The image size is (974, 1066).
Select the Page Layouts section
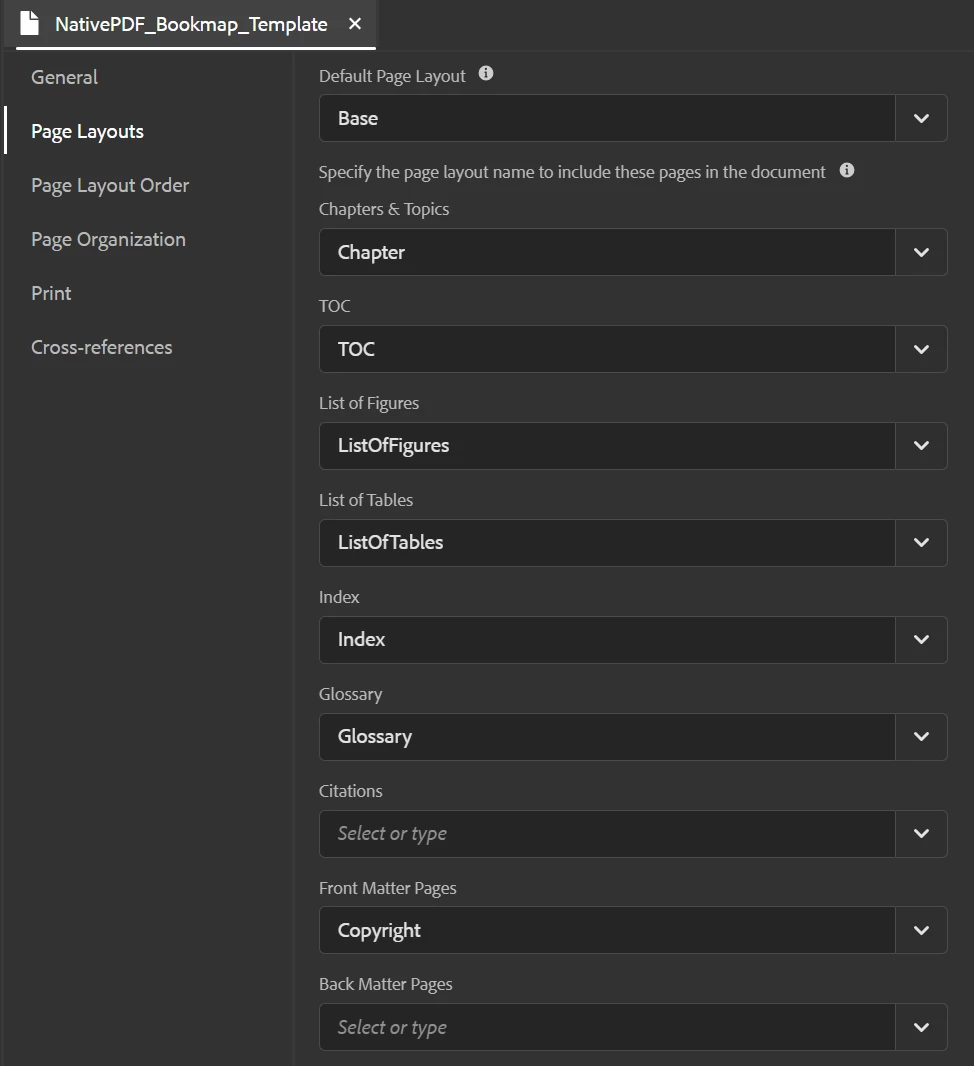click(x=87, y=131)
